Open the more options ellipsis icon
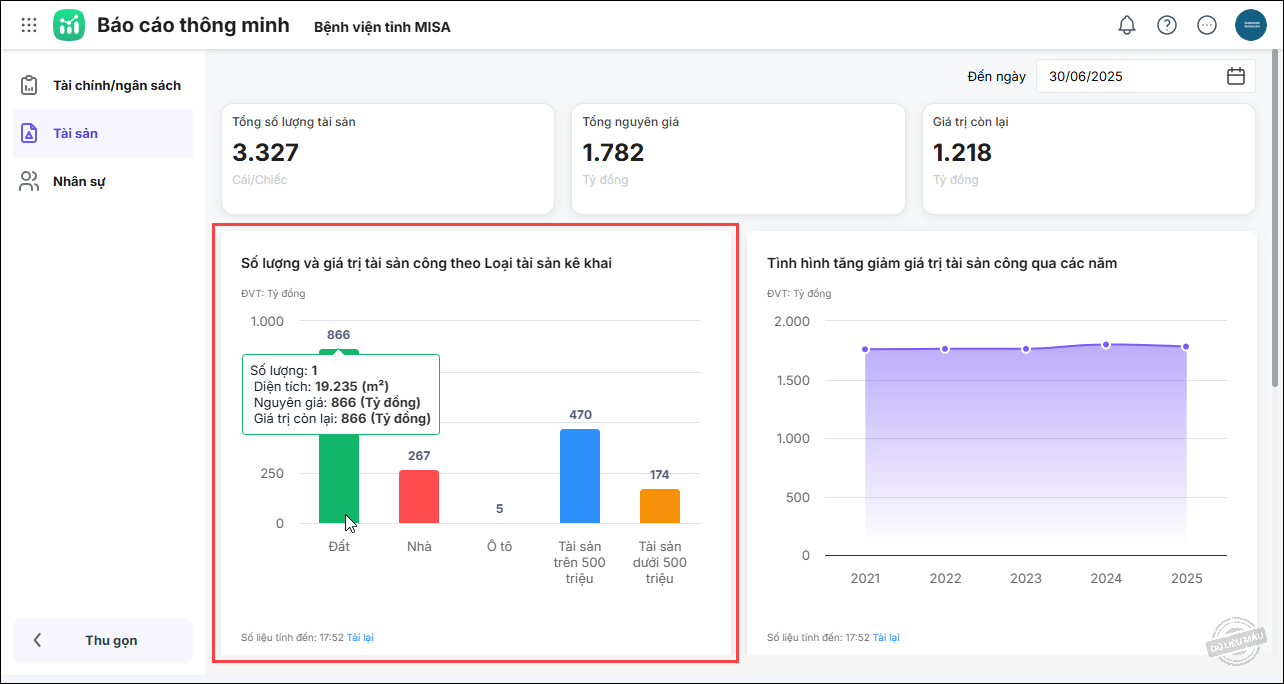Image resolution: width=1284 pixels, height=684 pixels. coord(1207,25)
